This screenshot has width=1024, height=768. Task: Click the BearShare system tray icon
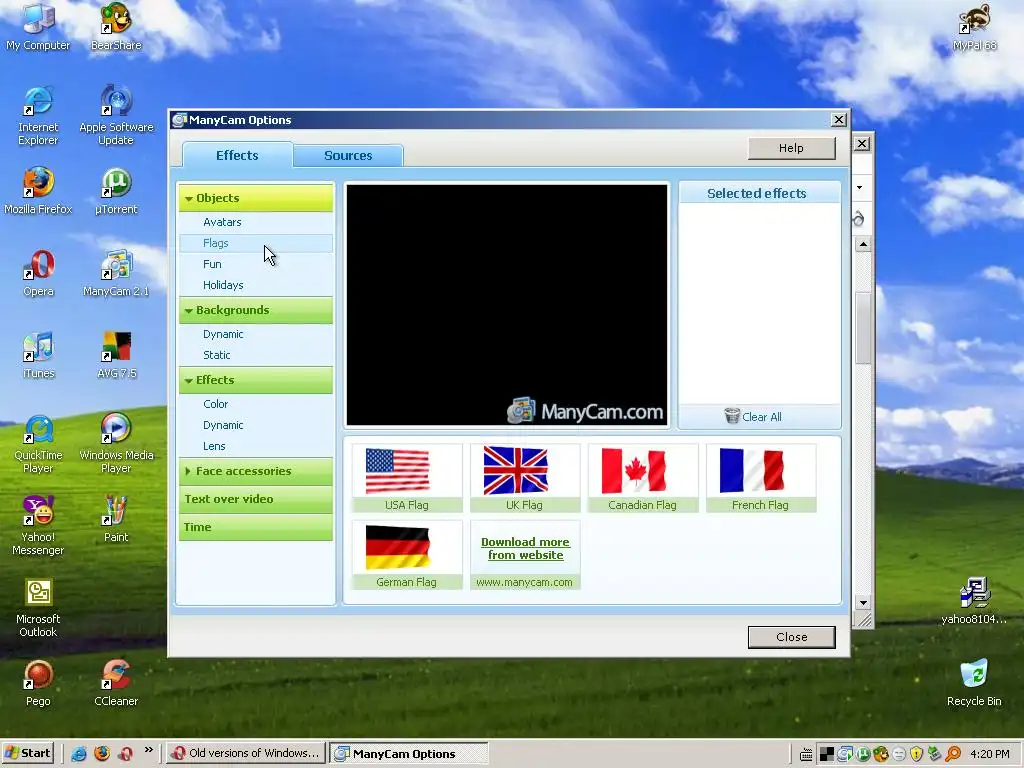[x=880, y=754]
